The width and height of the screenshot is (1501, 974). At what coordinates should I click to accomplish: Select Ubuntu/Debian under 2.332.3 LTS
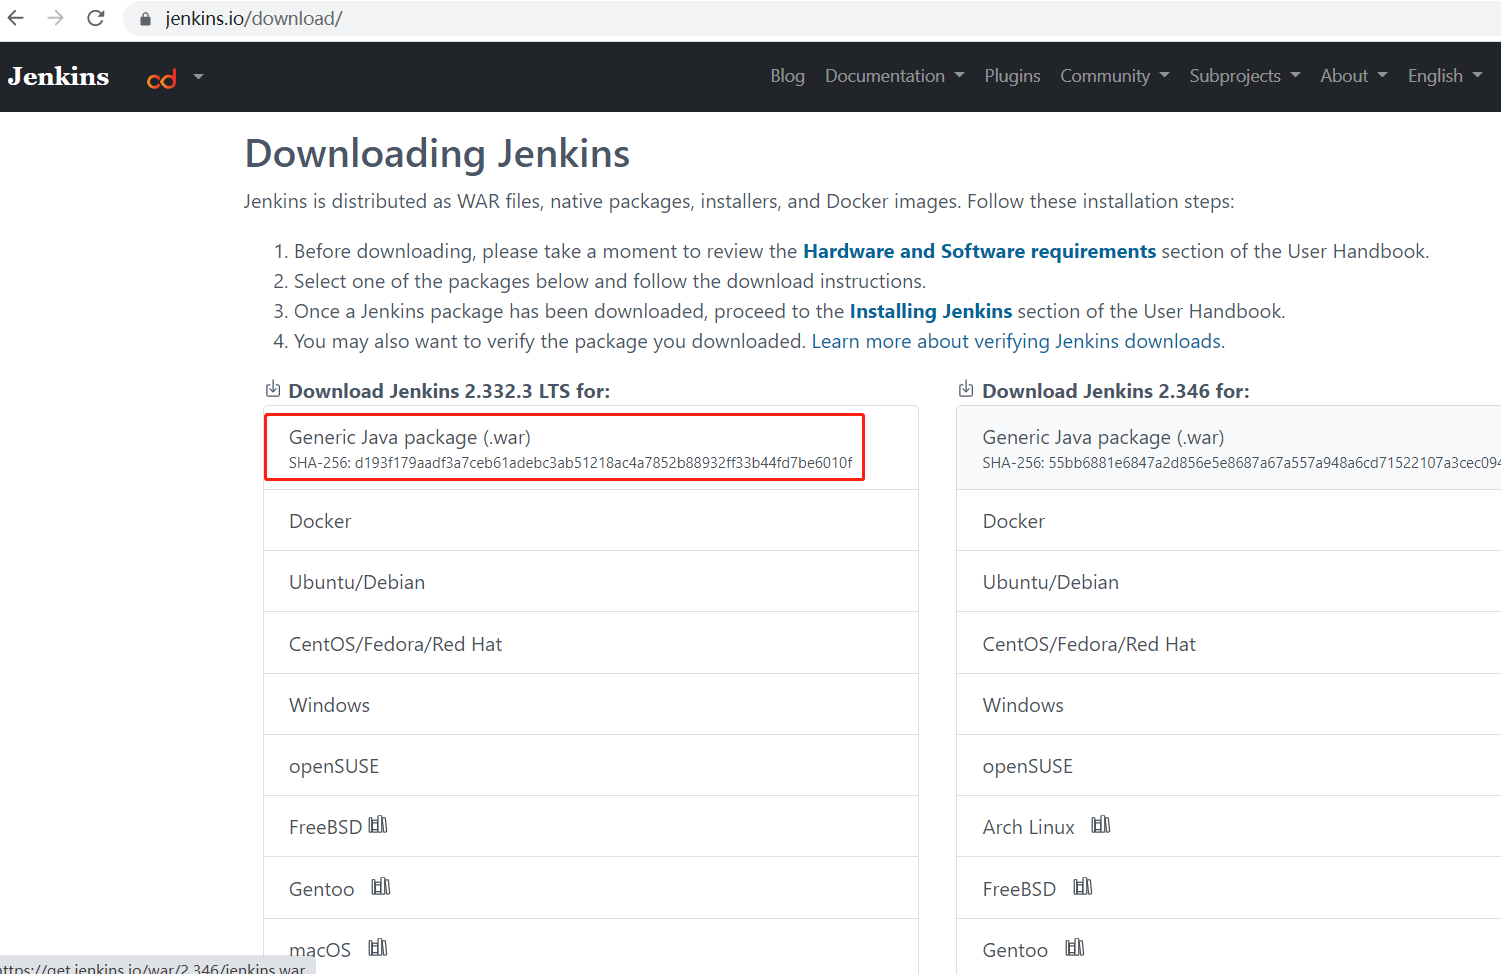[590, 581]
